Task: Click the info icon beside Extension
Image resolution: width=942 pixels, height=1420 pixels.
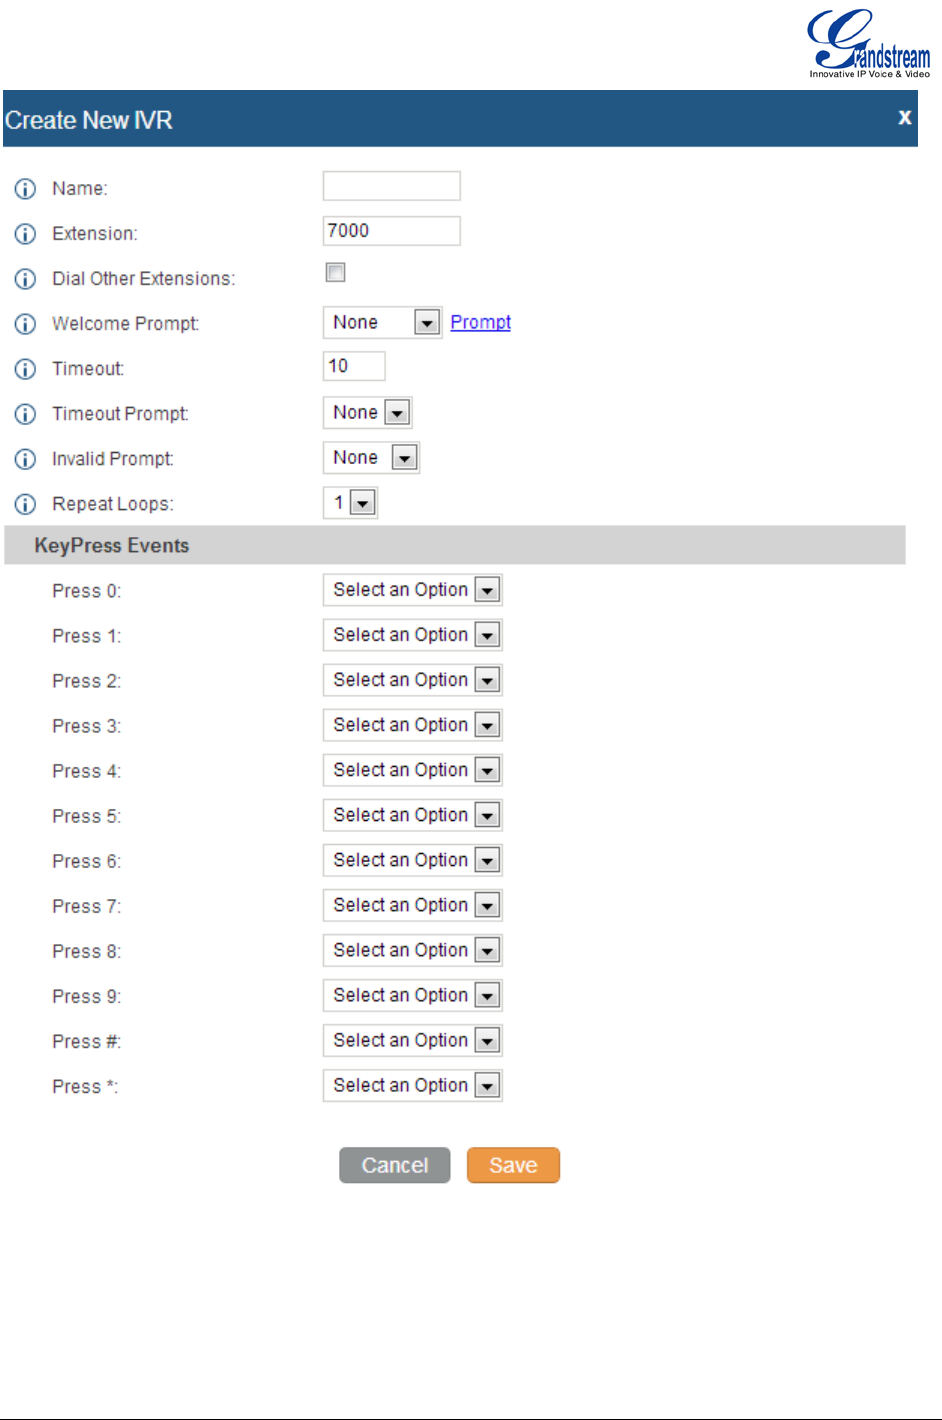Action: coord(25,234)
